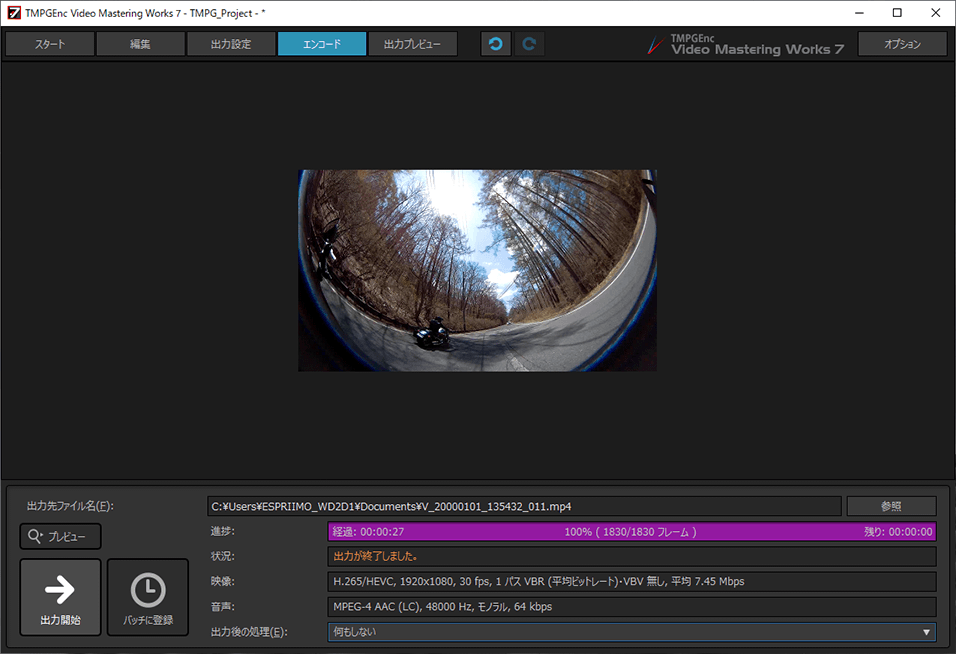Click the 出力後の処理 label
The image size is (956, 654).
[249, 632]
